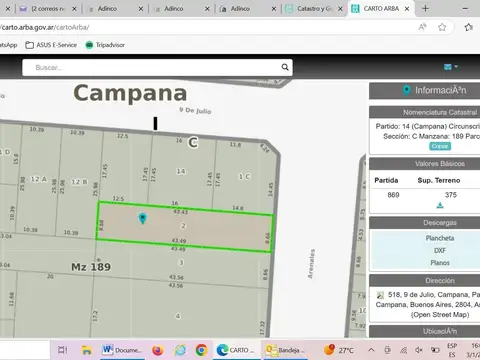Click the Sup. Terreno value 375

click(x=451, y=195)
